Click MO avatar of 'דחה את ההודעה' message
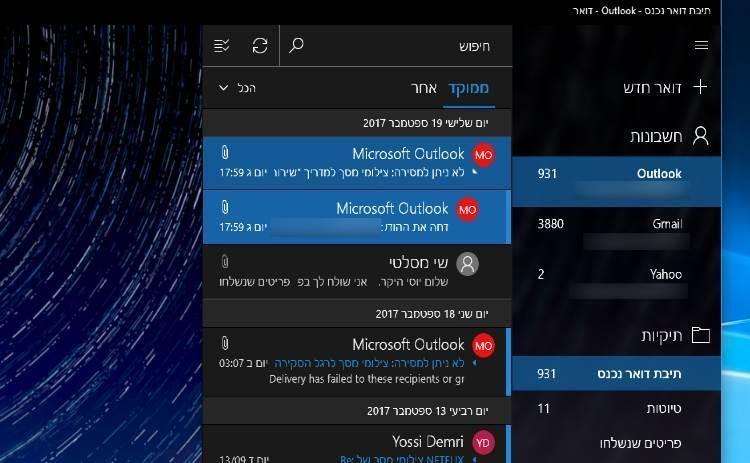Screen dimensions: 750x463 coord(467,209)
